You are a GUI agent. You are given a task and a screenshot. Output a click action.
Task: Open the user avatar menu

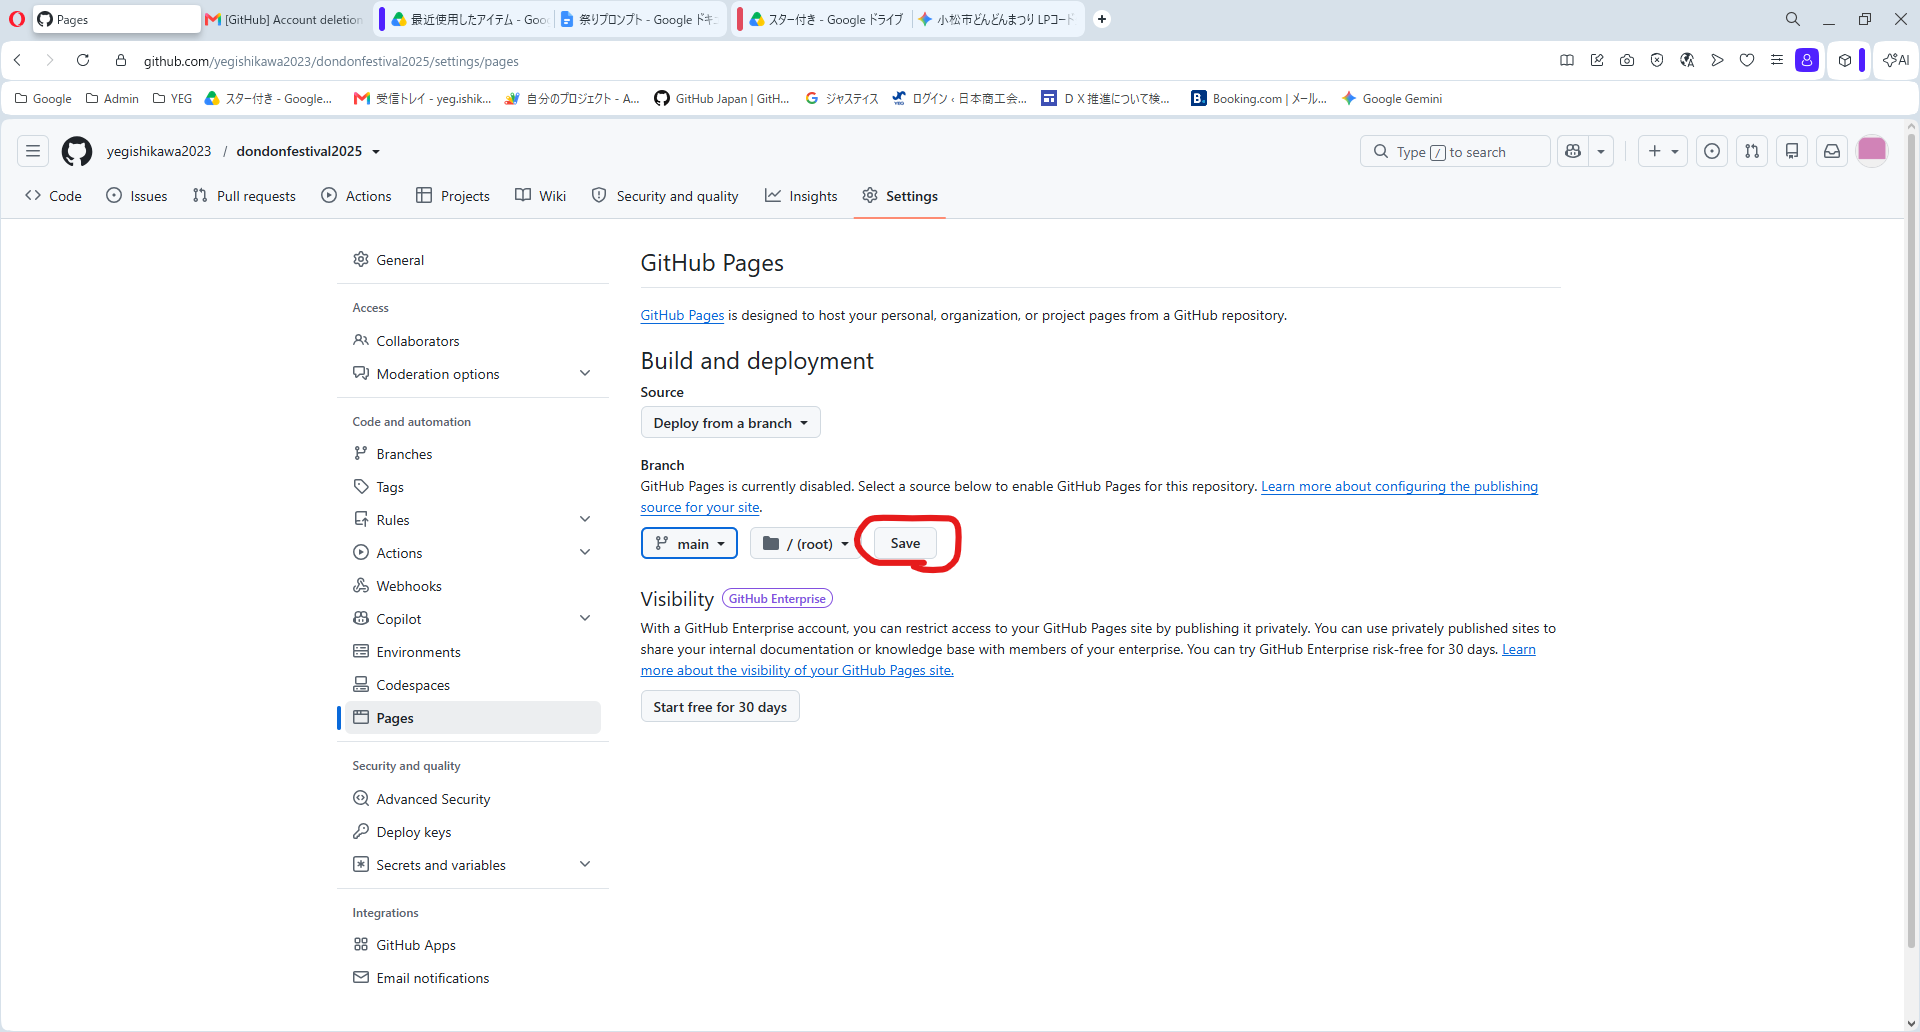tap(1872, 151)
